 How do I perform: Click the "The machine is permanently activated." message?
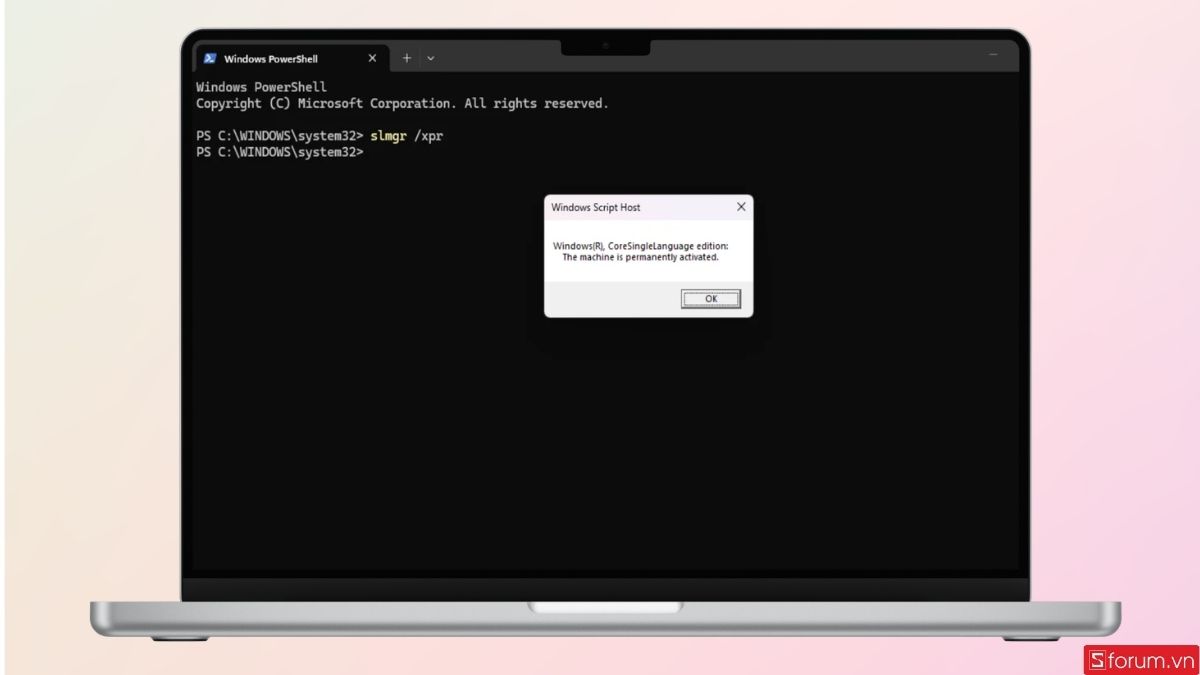(641, 257)
